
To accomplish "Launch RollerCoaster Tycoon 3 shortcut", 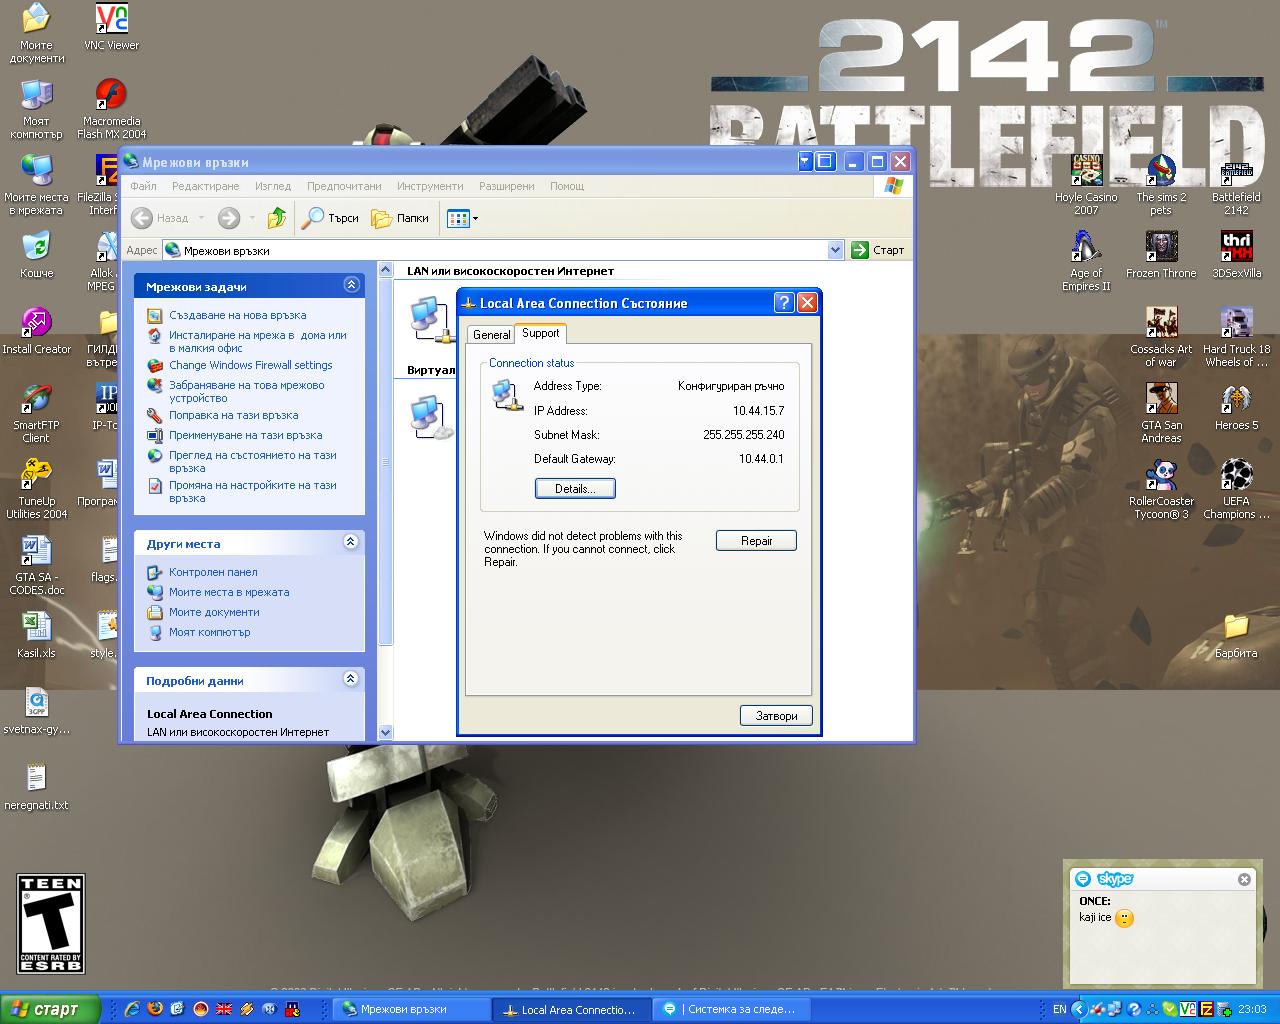I will pos(1161,489).
